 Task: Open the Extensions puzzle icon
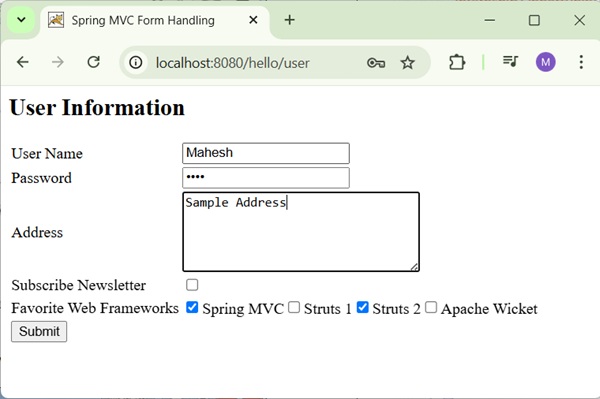pyautogui.click(x=457, y=62)
